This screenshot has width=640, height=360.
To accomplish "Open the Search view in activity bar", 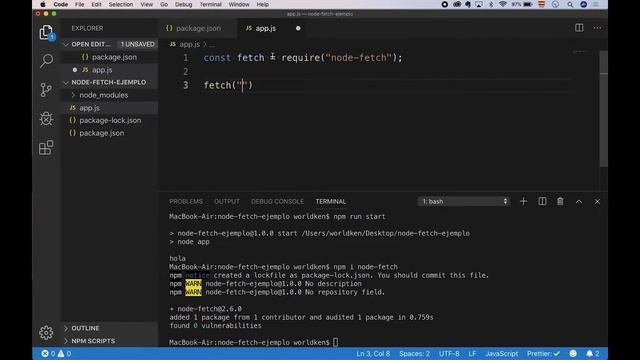I will point(46,61).
